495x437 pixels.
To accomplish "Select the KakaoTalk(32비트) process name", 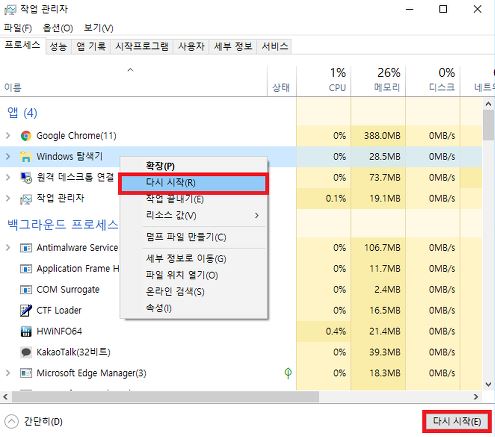I will pos(73,352).
